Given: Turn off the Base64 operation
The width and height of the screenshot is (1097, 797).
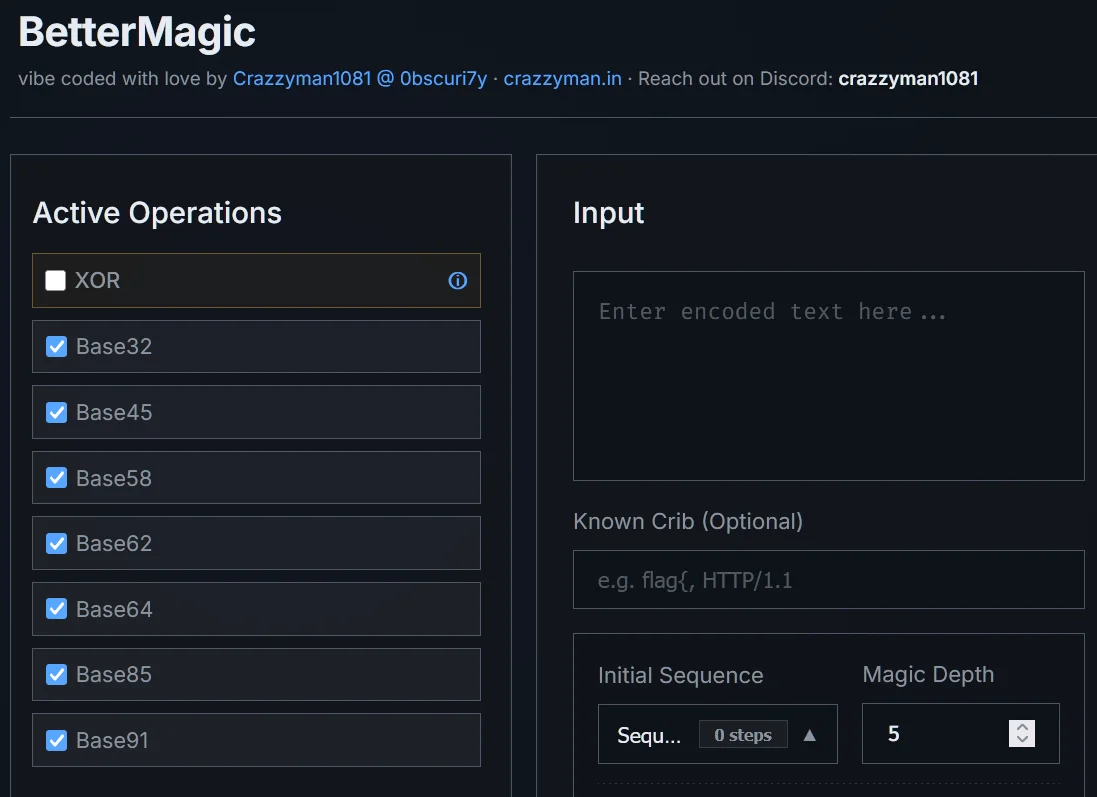Looking at the screenshot, I should [x=57, y=609].
